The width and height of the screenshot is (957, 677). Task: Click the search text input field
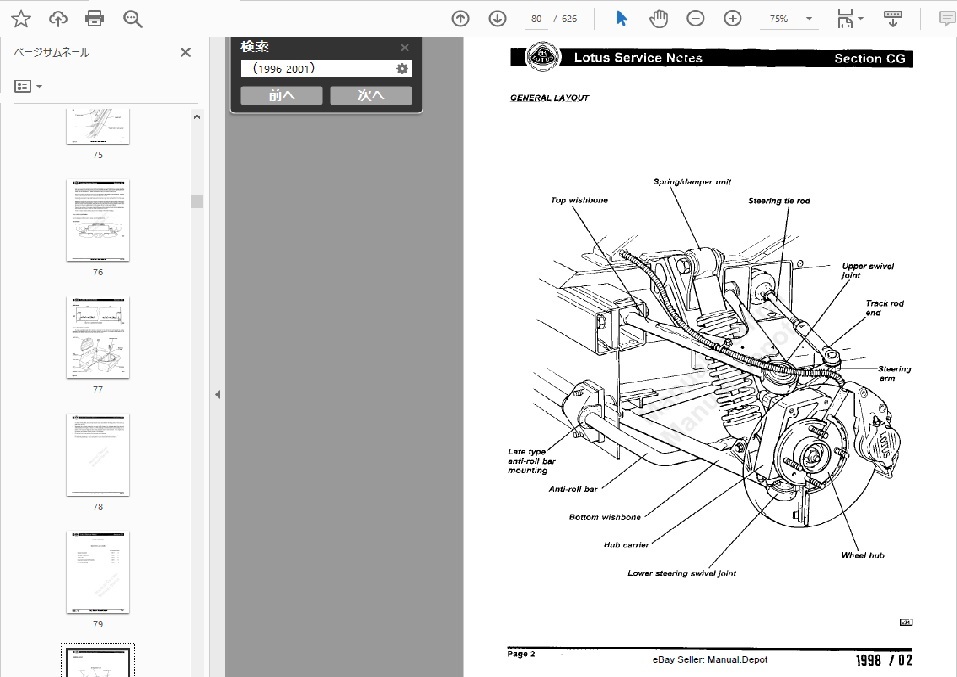(x=317, y=68)
